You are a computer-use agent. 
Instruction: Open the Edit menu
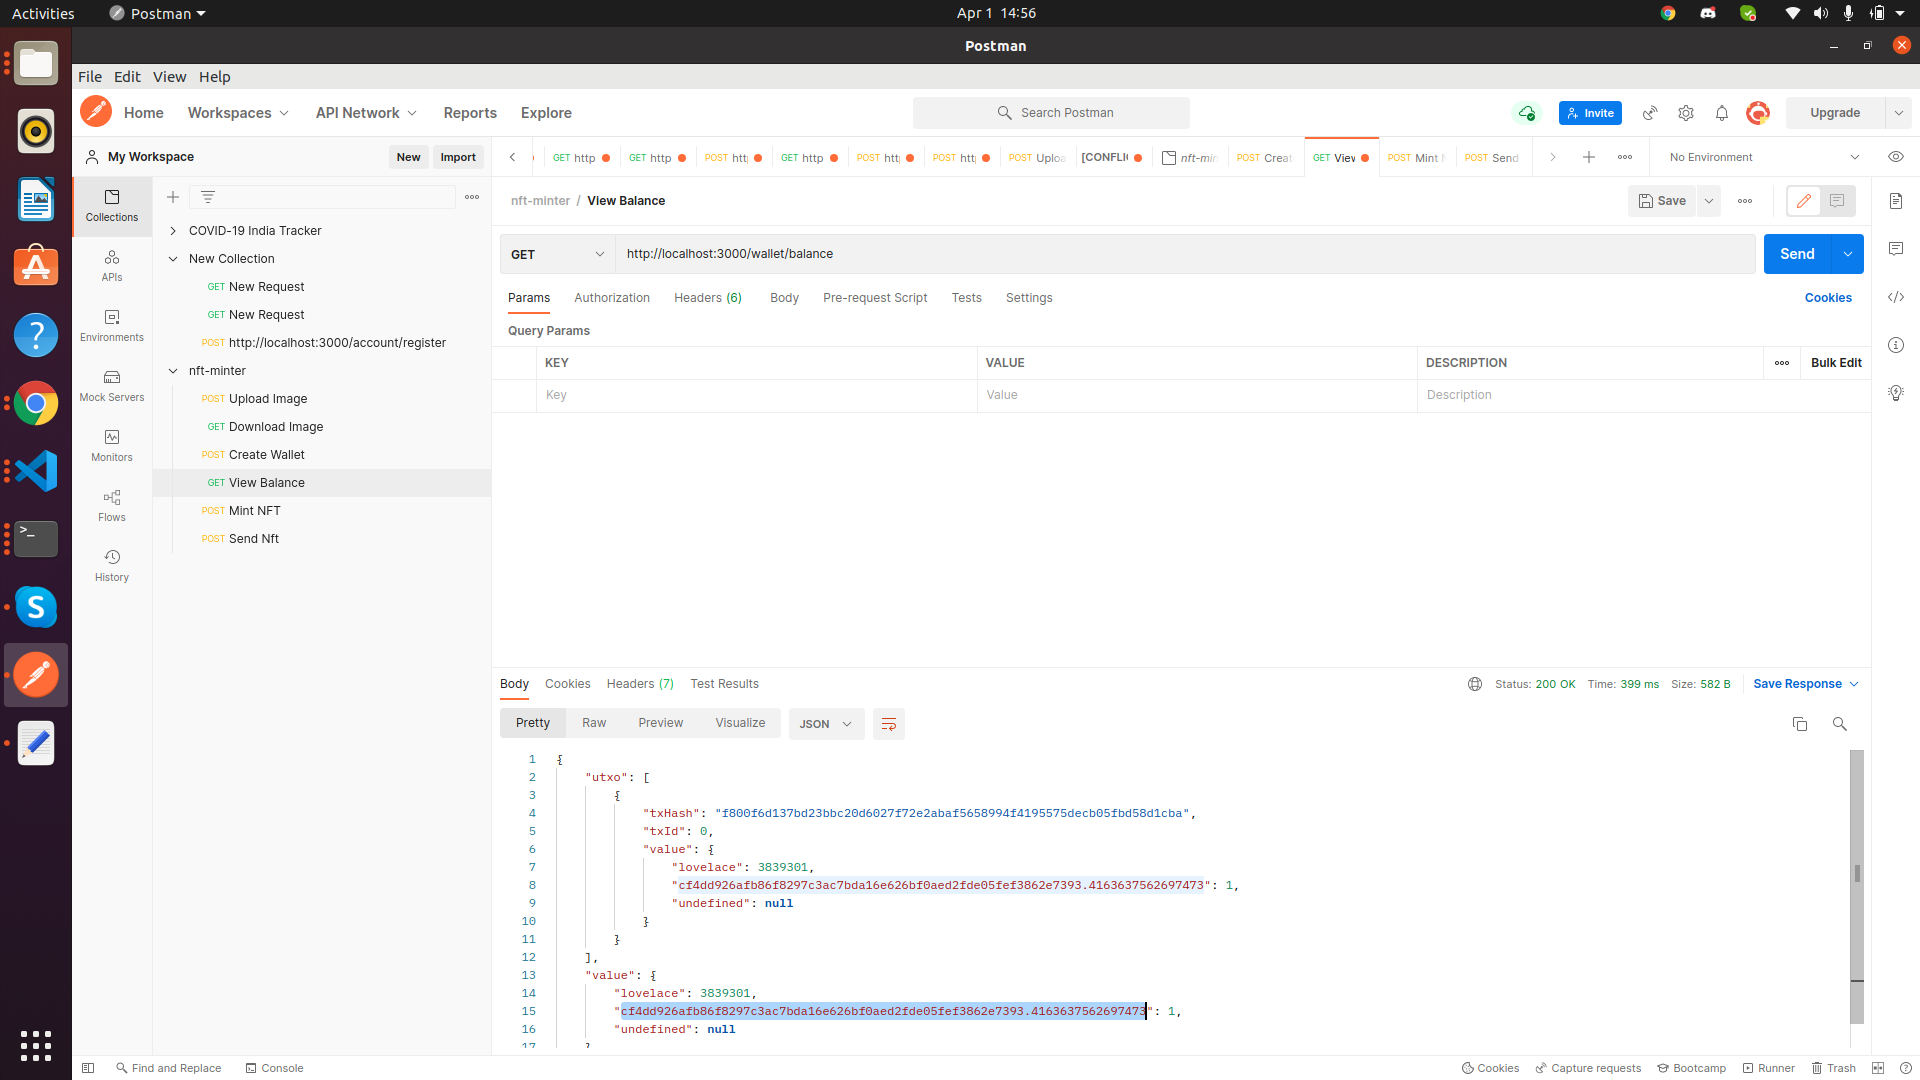point(127,77)
